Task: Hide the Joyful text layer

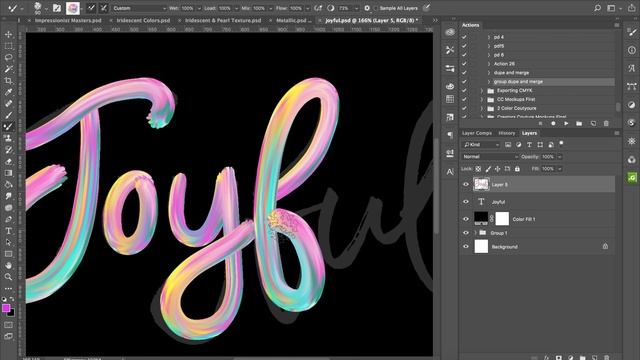Action: tap(466, 202)
